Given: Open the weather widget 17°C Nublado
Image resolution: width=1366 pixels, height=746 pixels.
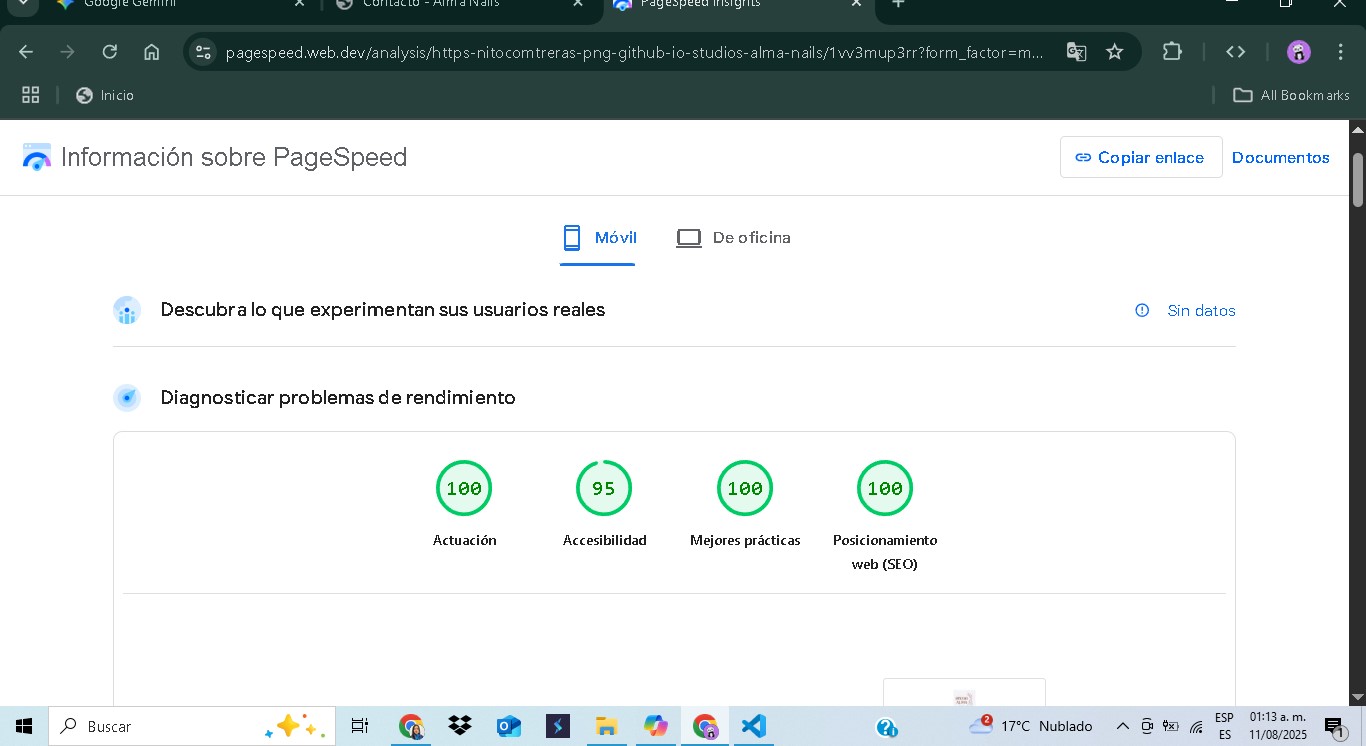Looking at the screenshot, I should (1031, 726).
